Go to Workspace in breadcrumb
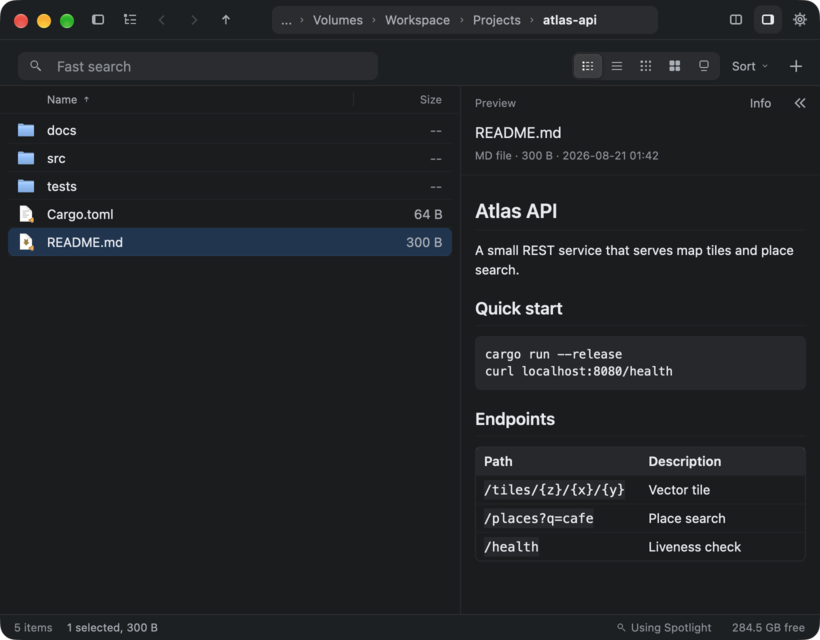The width and height of the screenshot is (820, 640). [417, 20]
